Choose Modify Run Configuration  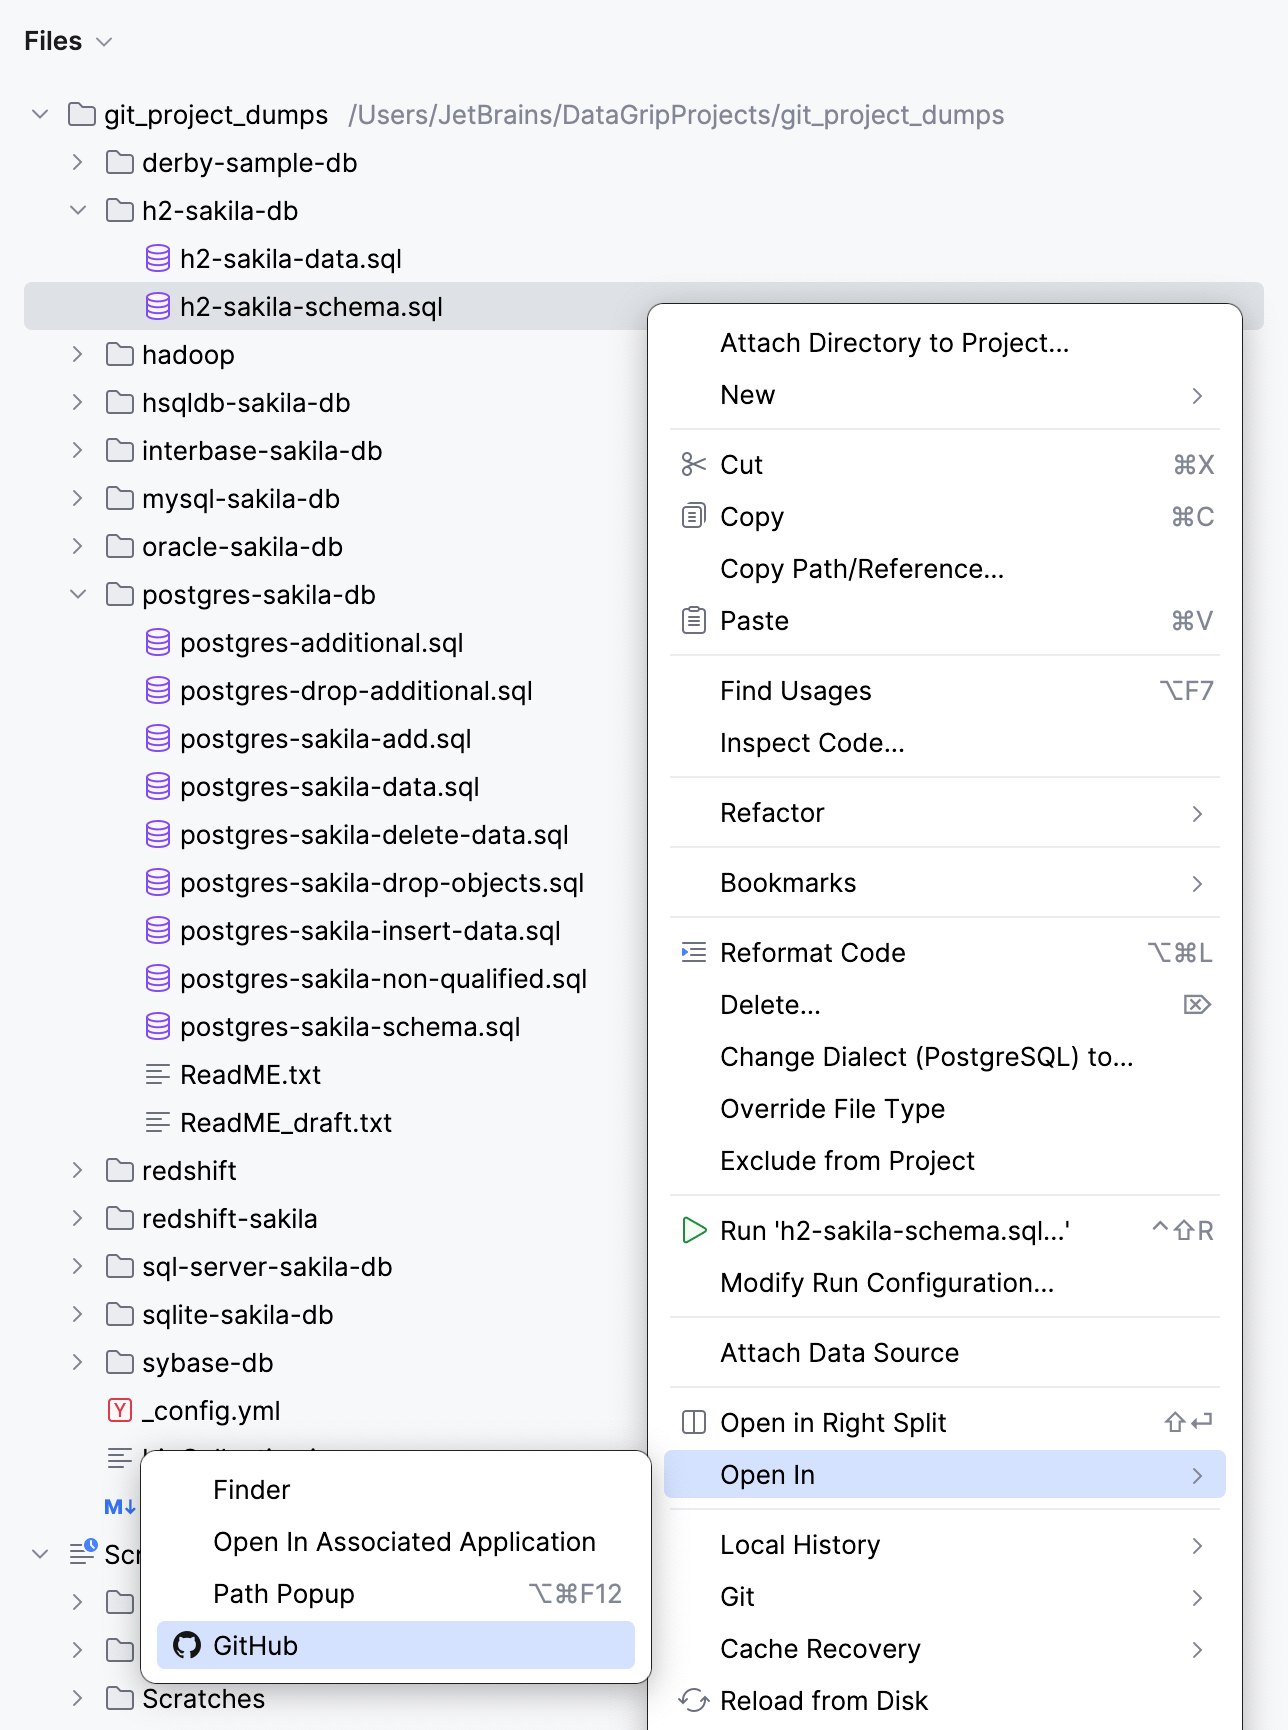(x=945, y=1283)
